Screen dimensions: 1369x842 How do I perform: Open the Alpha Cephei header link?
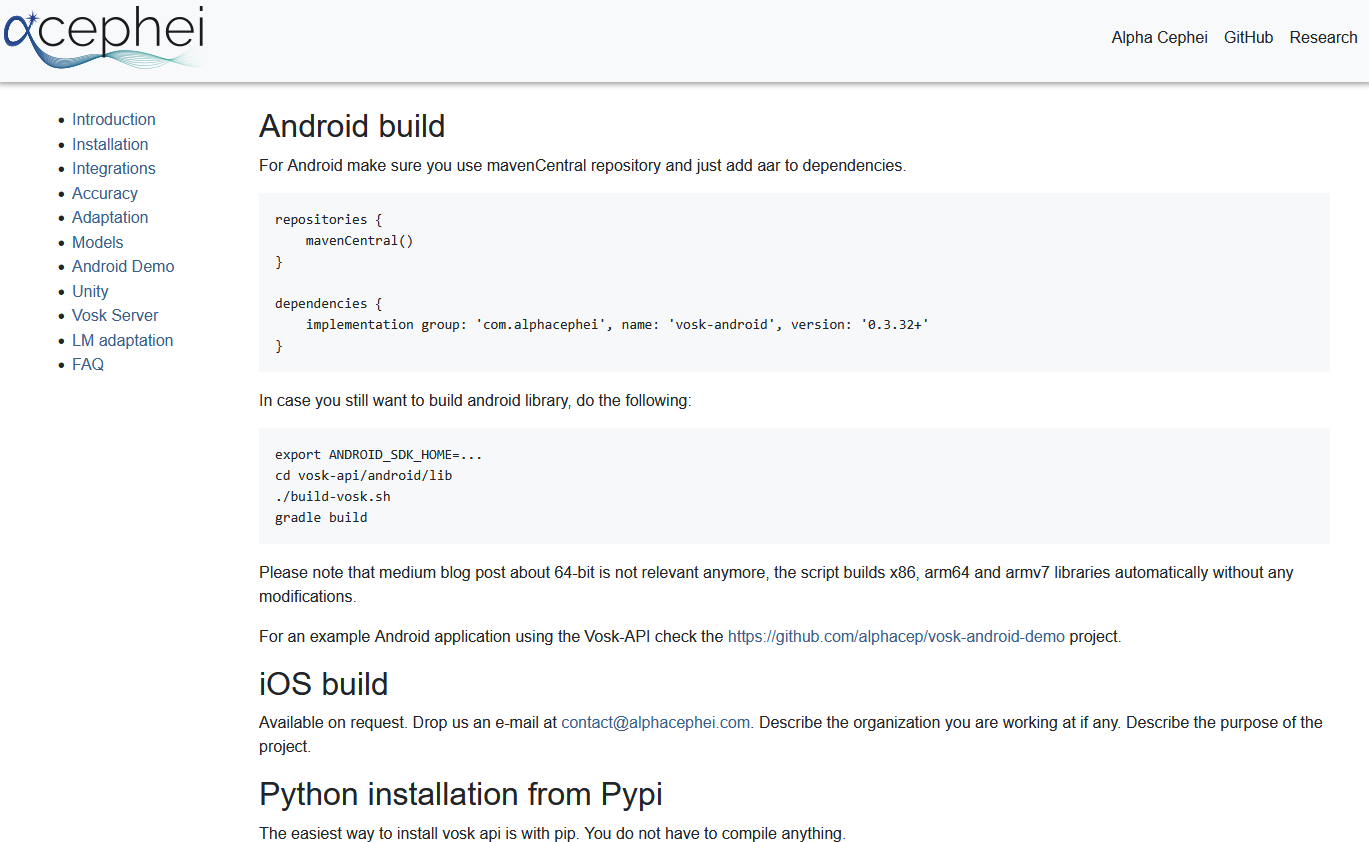1159,38
